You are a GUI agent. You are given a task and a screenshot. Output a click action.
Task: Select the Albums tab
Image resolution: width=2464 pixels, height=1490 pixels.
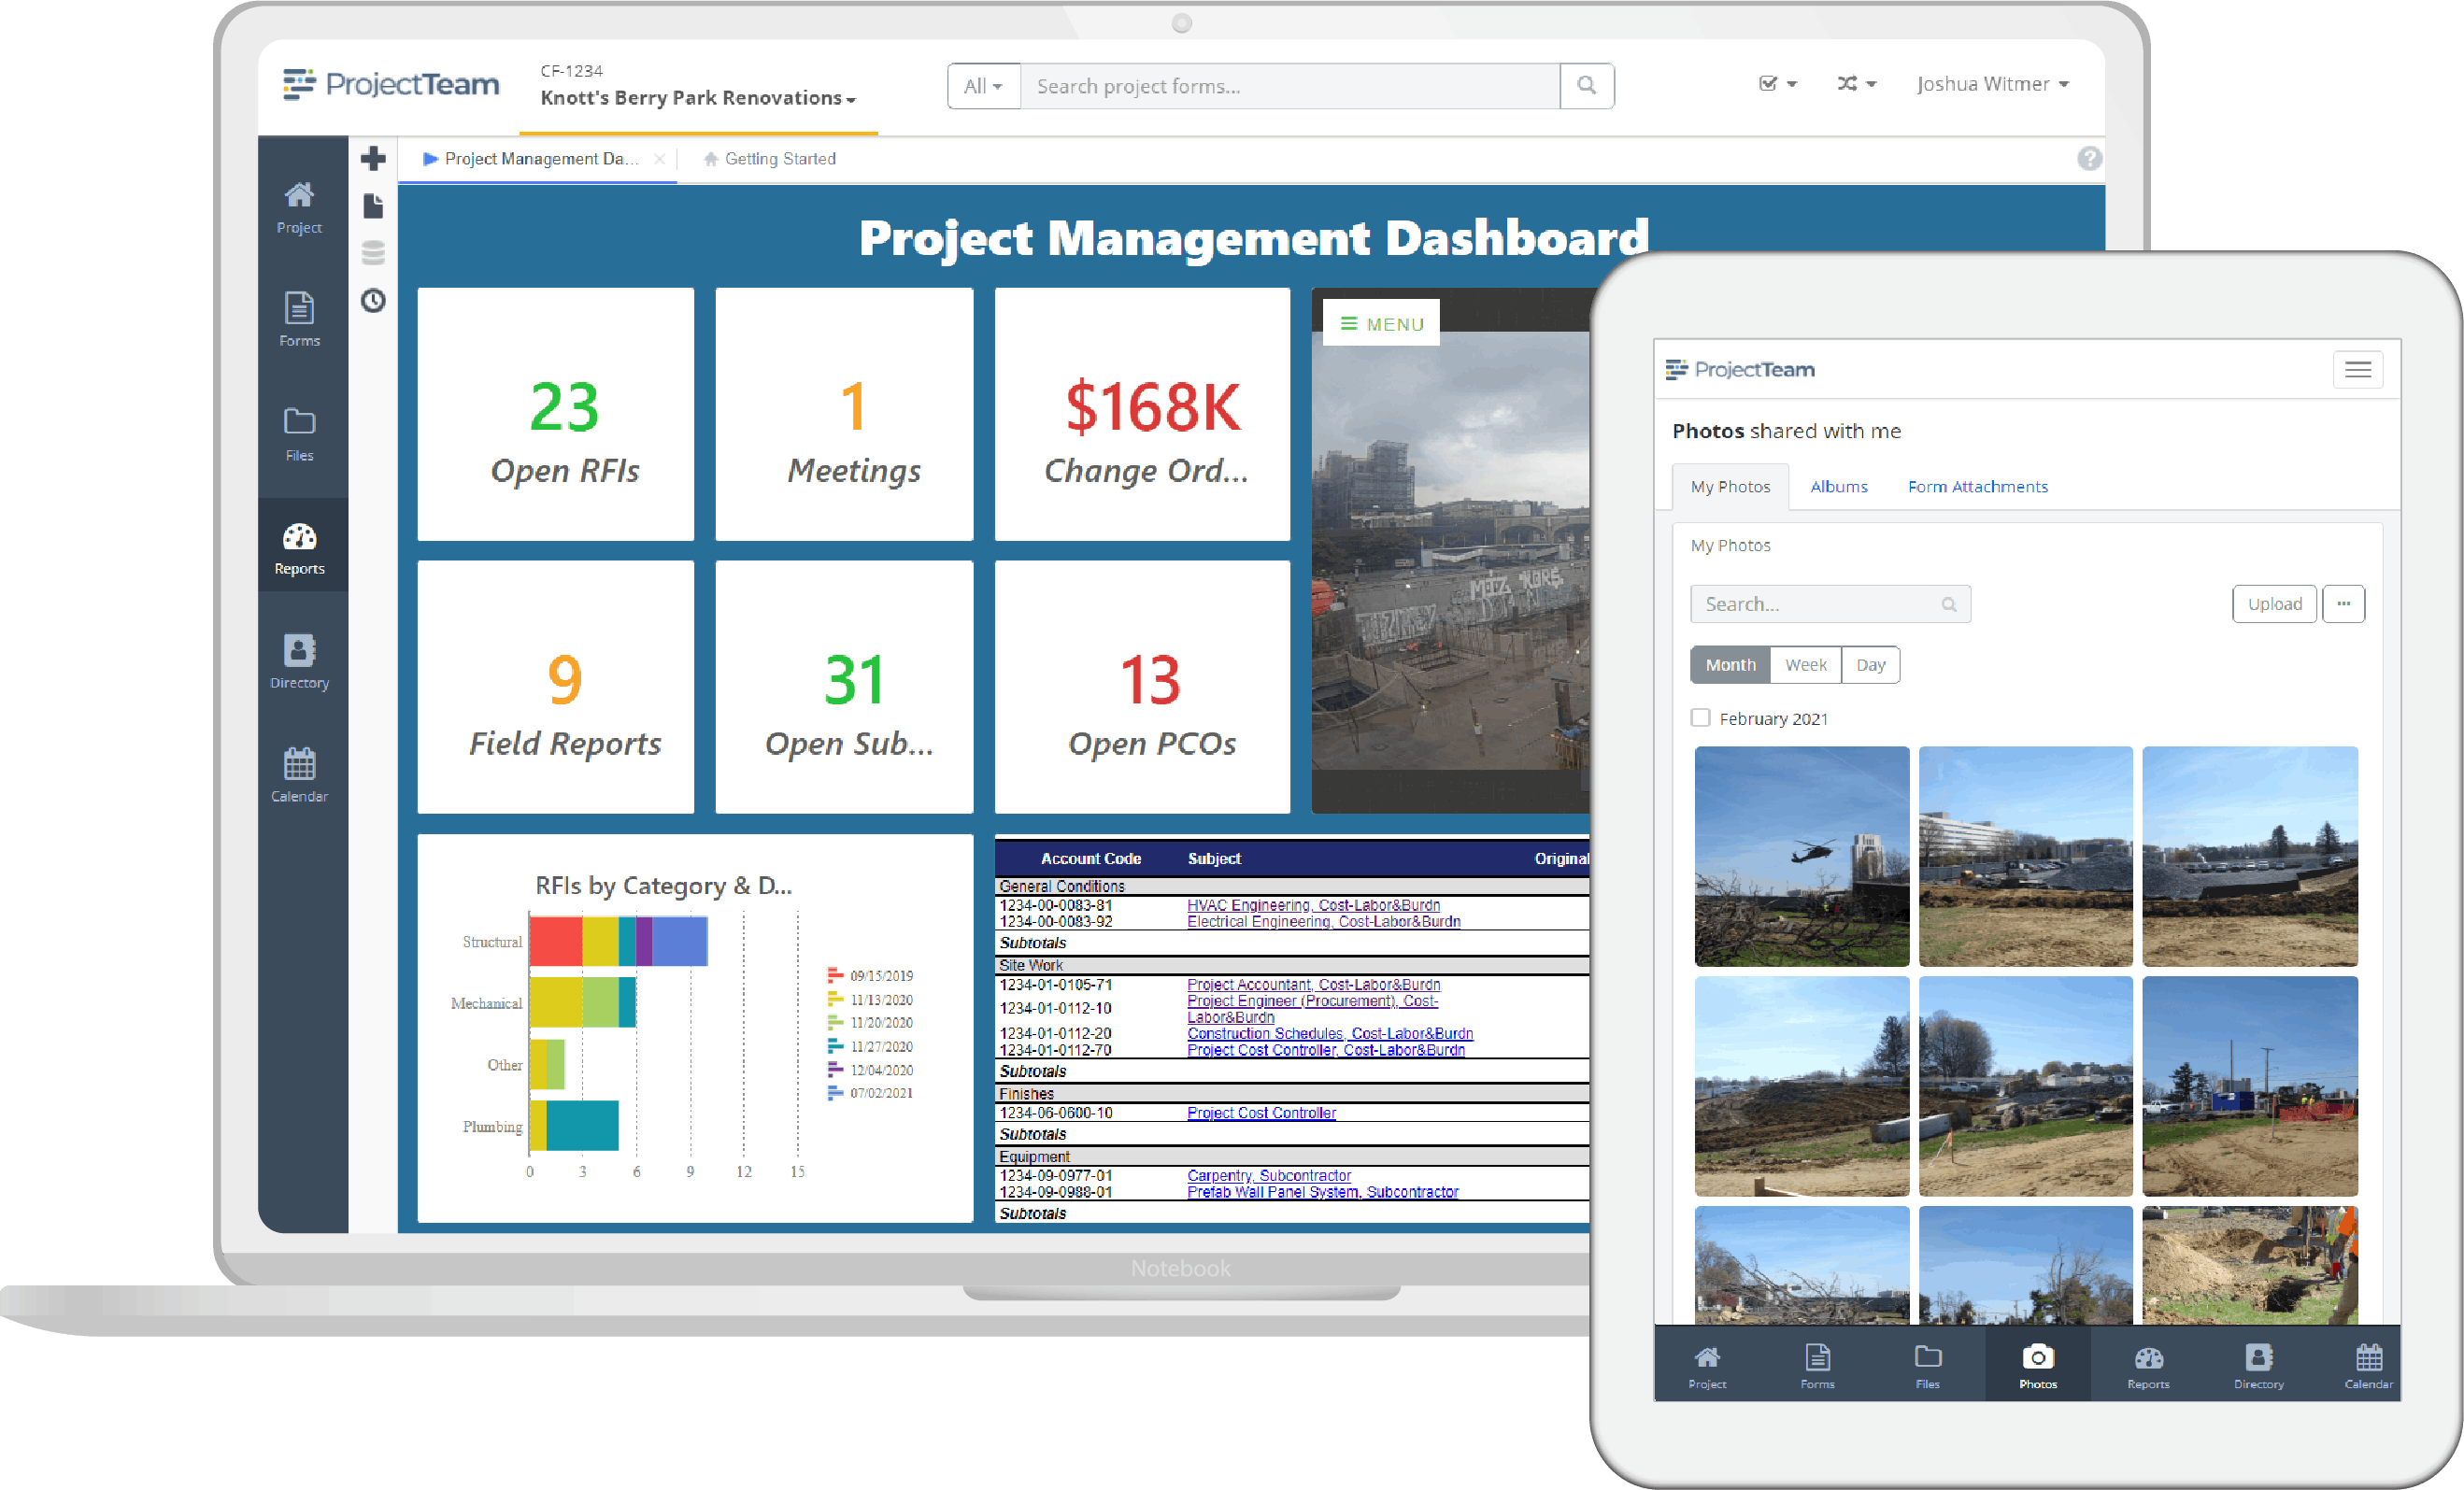click(x=1838, y=487)
